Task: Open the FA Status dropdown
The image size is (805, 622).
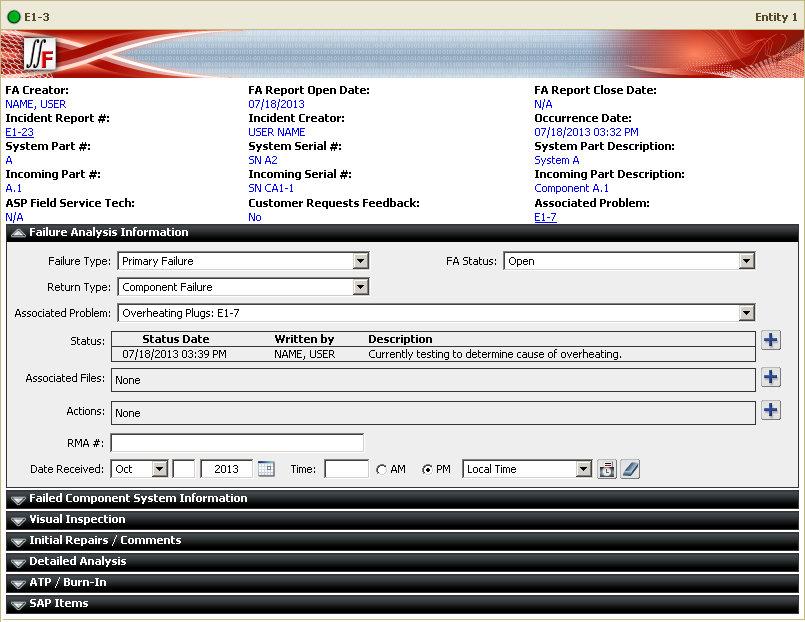Action: (746, 261)
